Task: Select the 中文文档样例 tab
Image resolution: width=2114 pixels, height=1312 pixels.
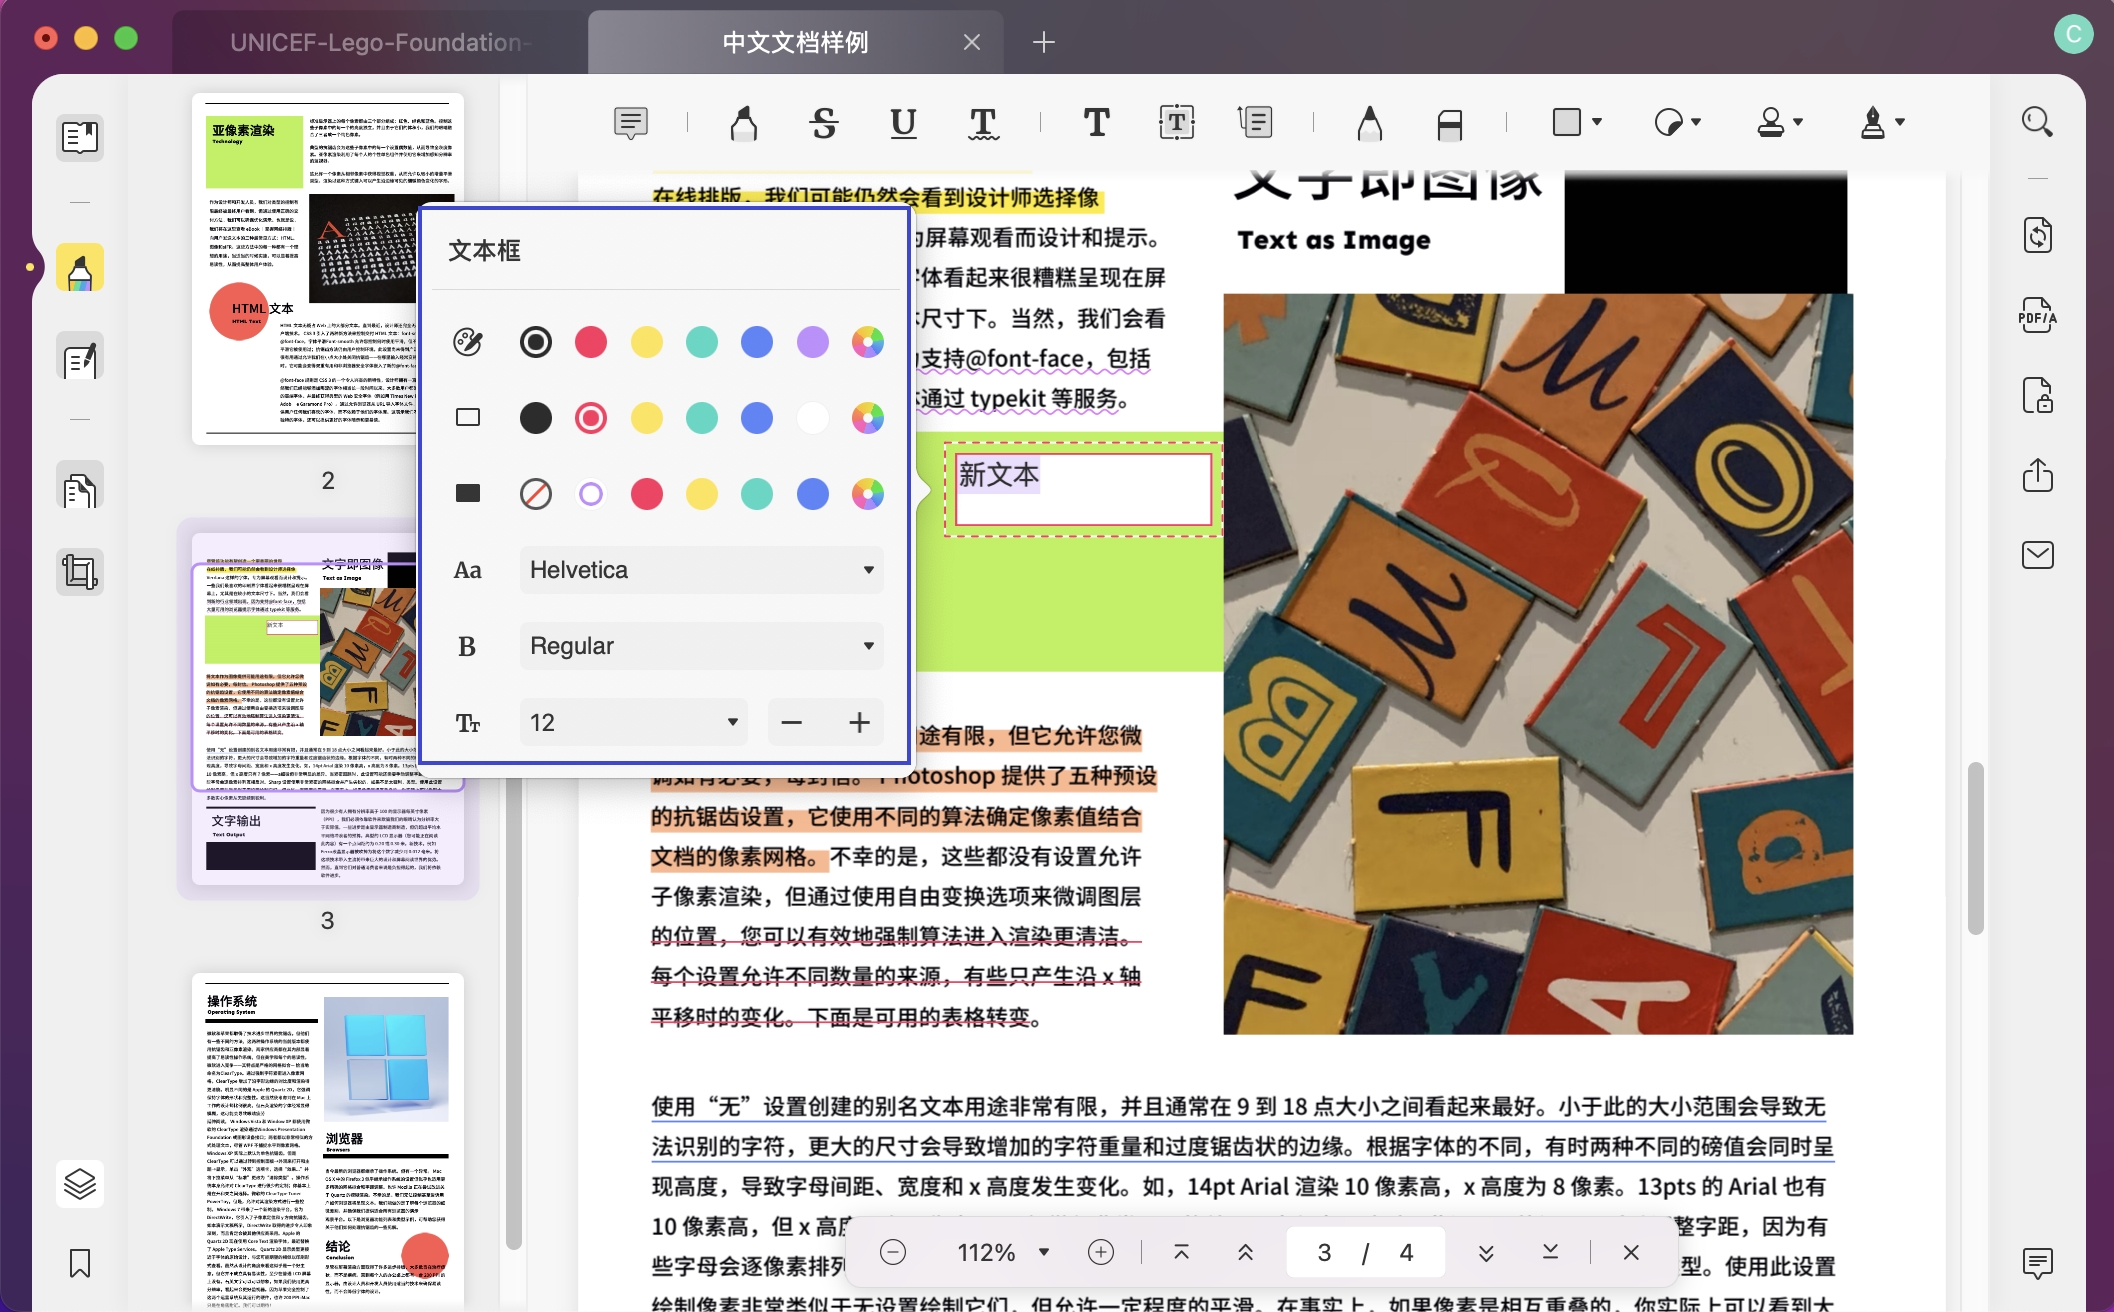Action: coord(795,42)
